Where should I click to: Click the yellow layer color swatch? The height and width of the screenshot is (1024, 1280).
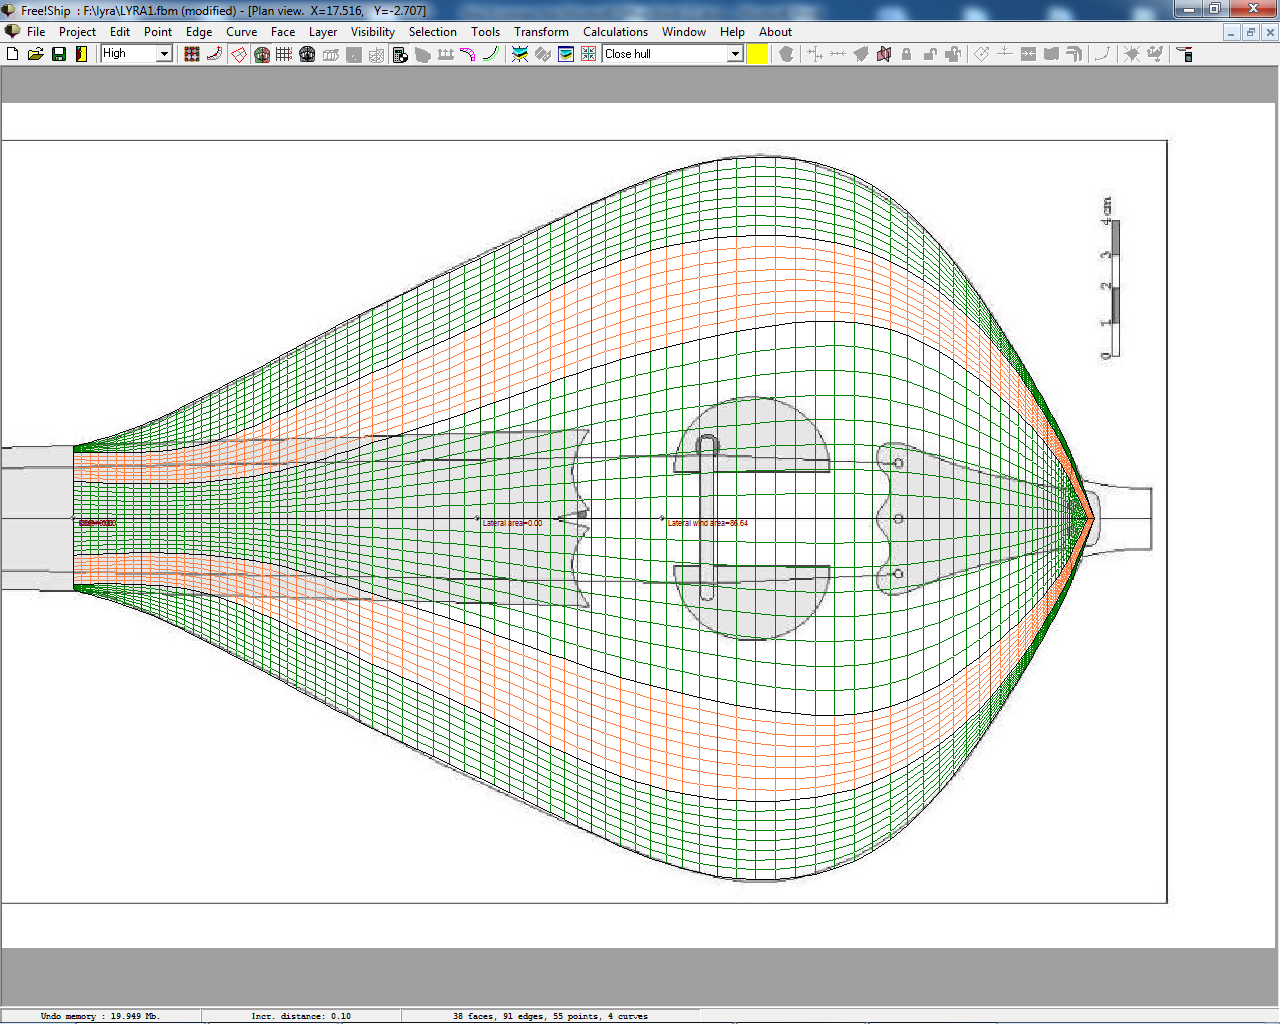point(758,54)
